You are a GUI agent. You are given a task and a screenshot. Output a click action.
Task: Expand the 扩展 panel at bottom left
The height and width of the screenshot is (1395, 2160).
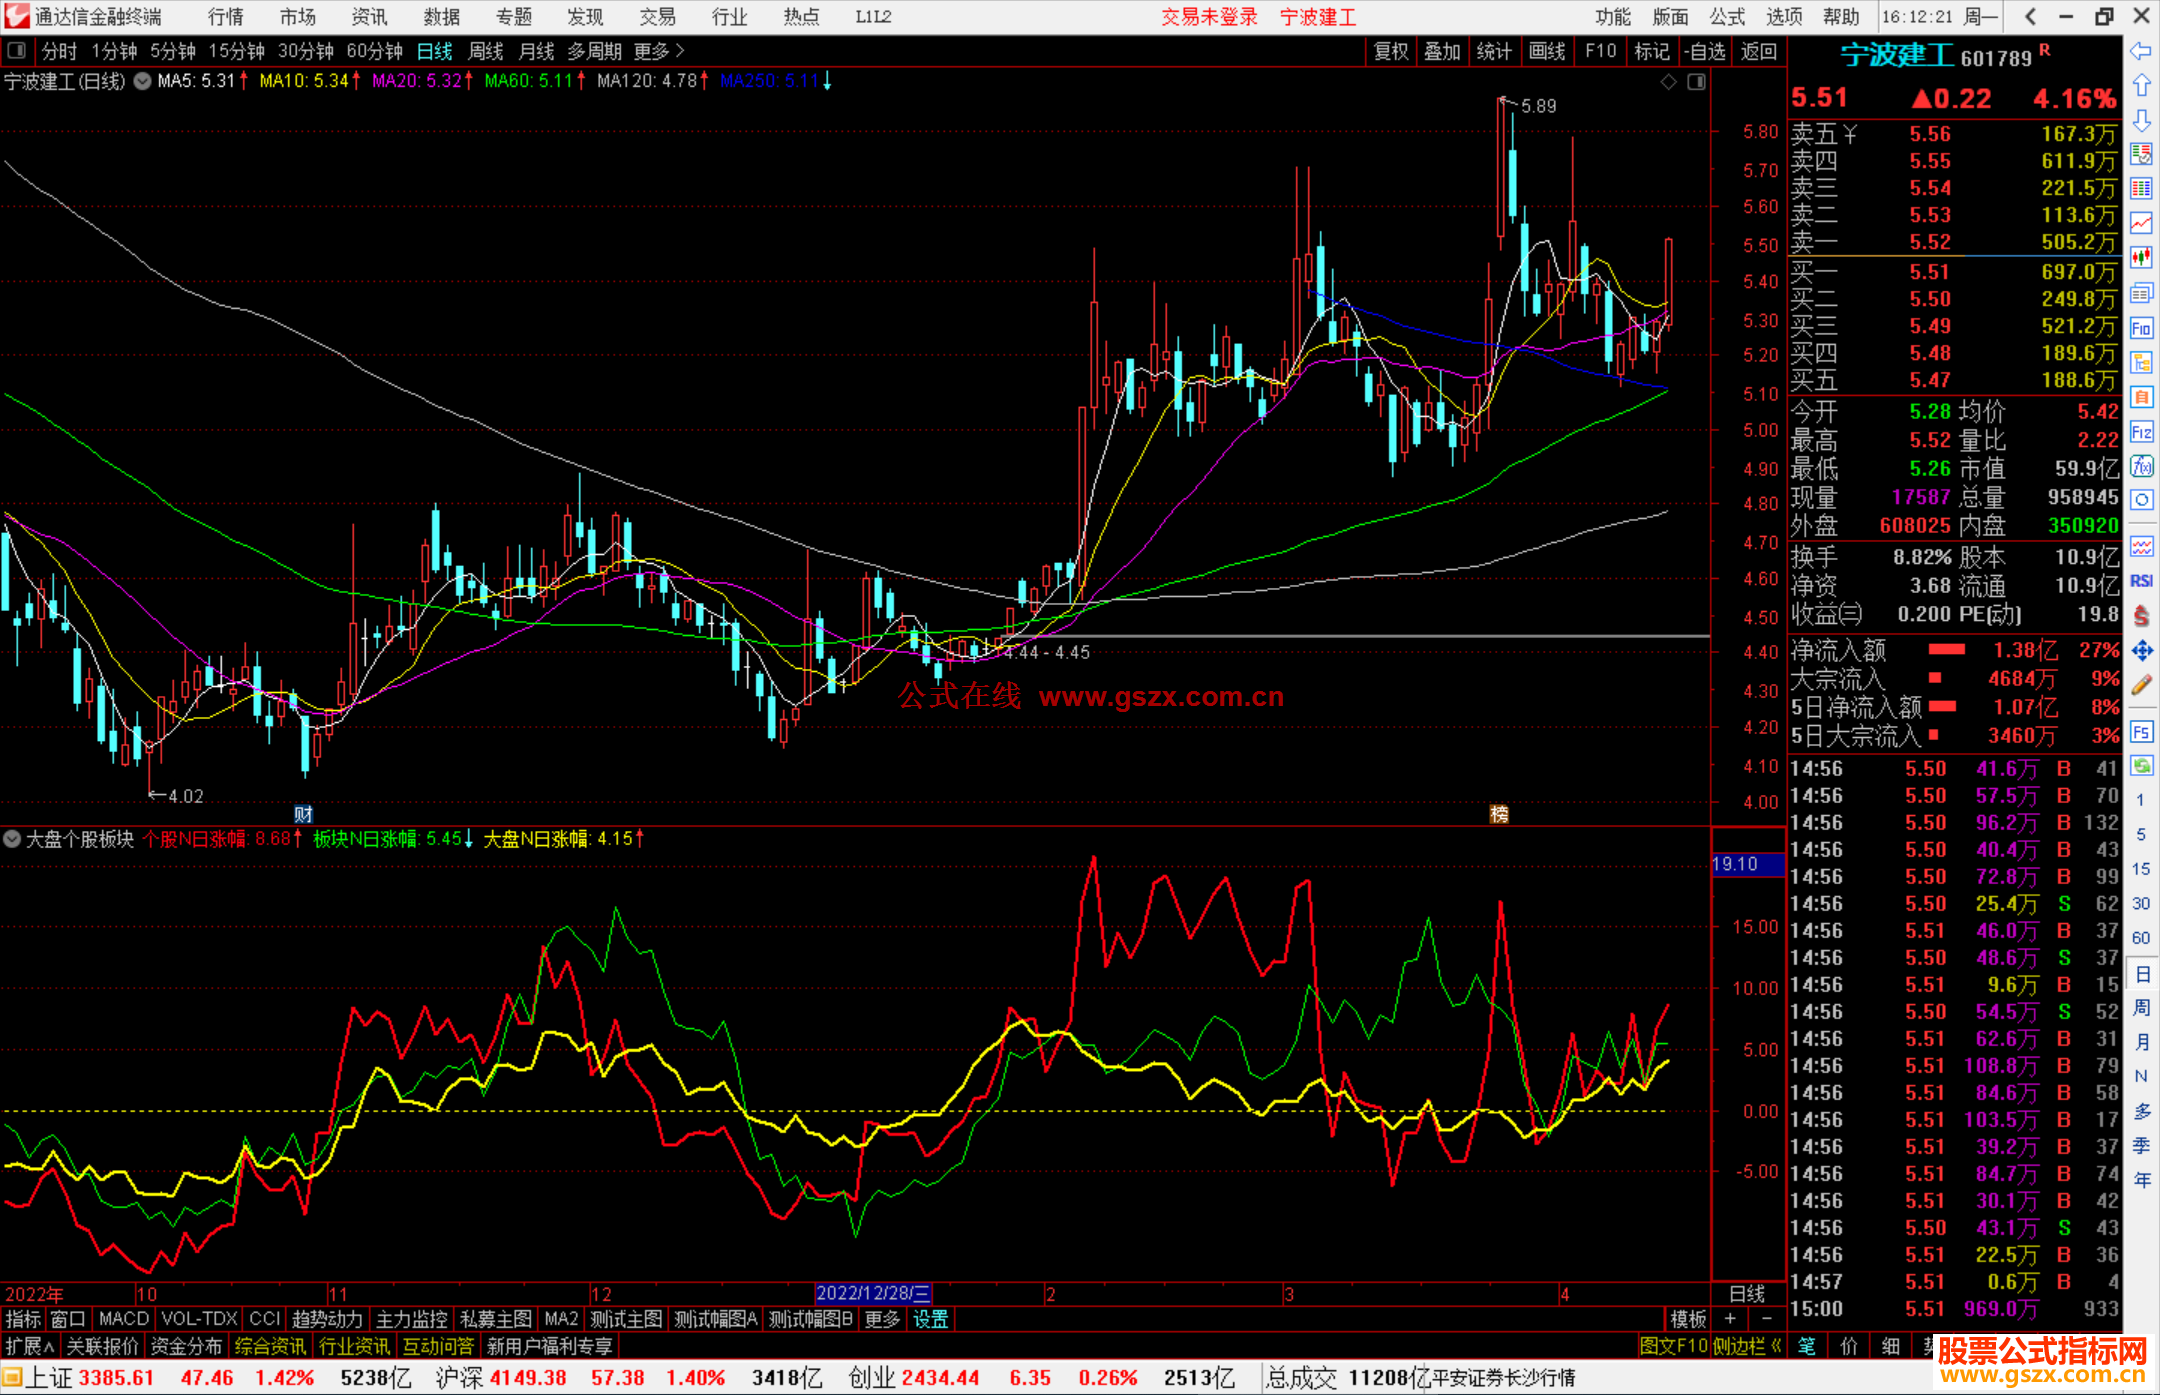(x=29, y=1346)
